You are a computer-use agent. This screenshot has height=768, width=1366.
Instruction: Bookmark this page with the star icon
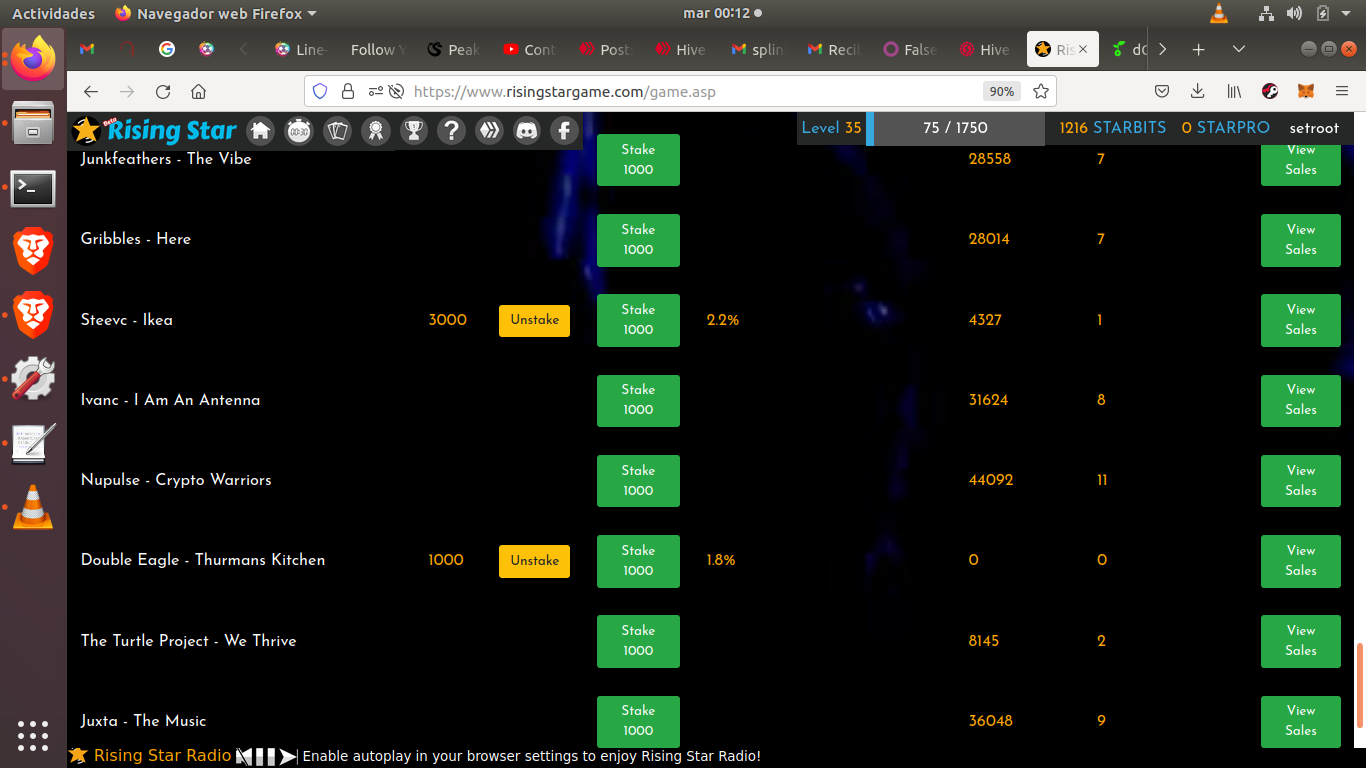pos(1041,91)
